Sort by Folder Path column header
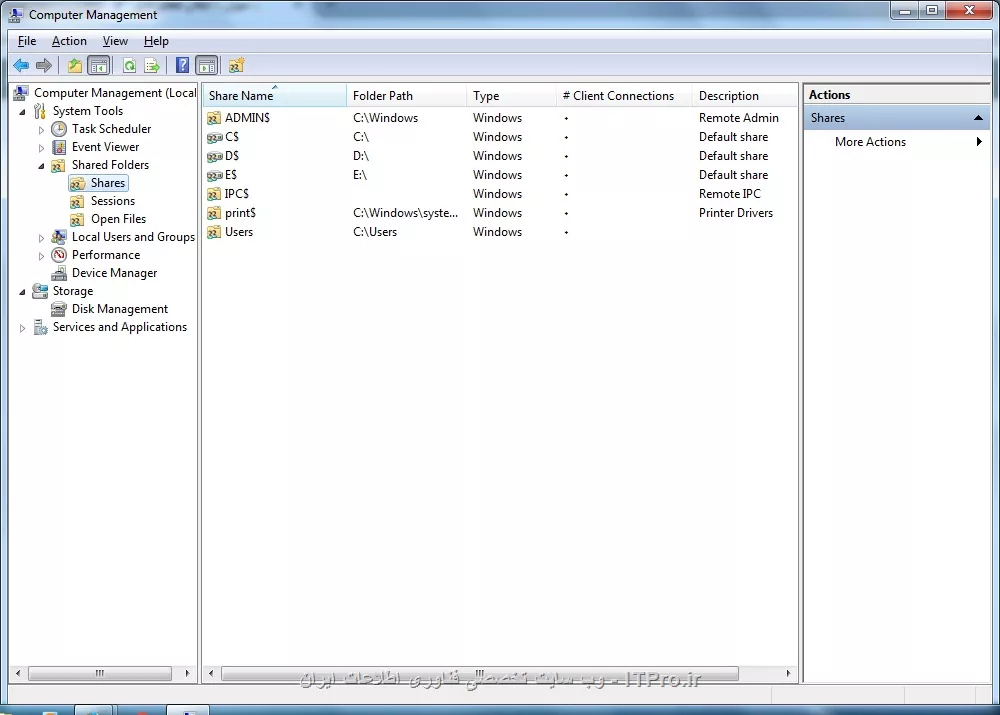The image size is (1000, 715). [407, 96]
